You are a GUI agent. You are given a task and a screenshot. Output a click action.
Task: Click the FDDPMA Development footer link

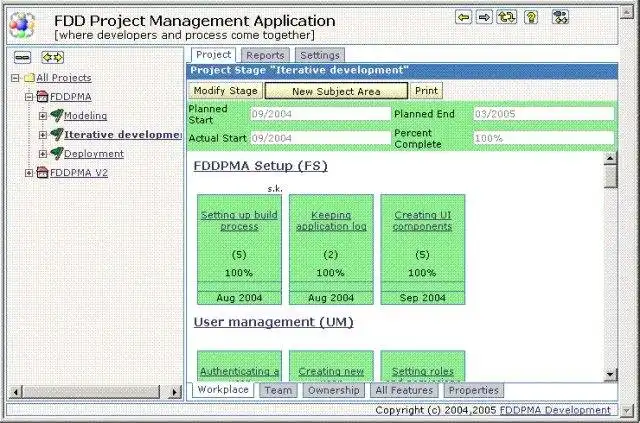coord(555,410)
